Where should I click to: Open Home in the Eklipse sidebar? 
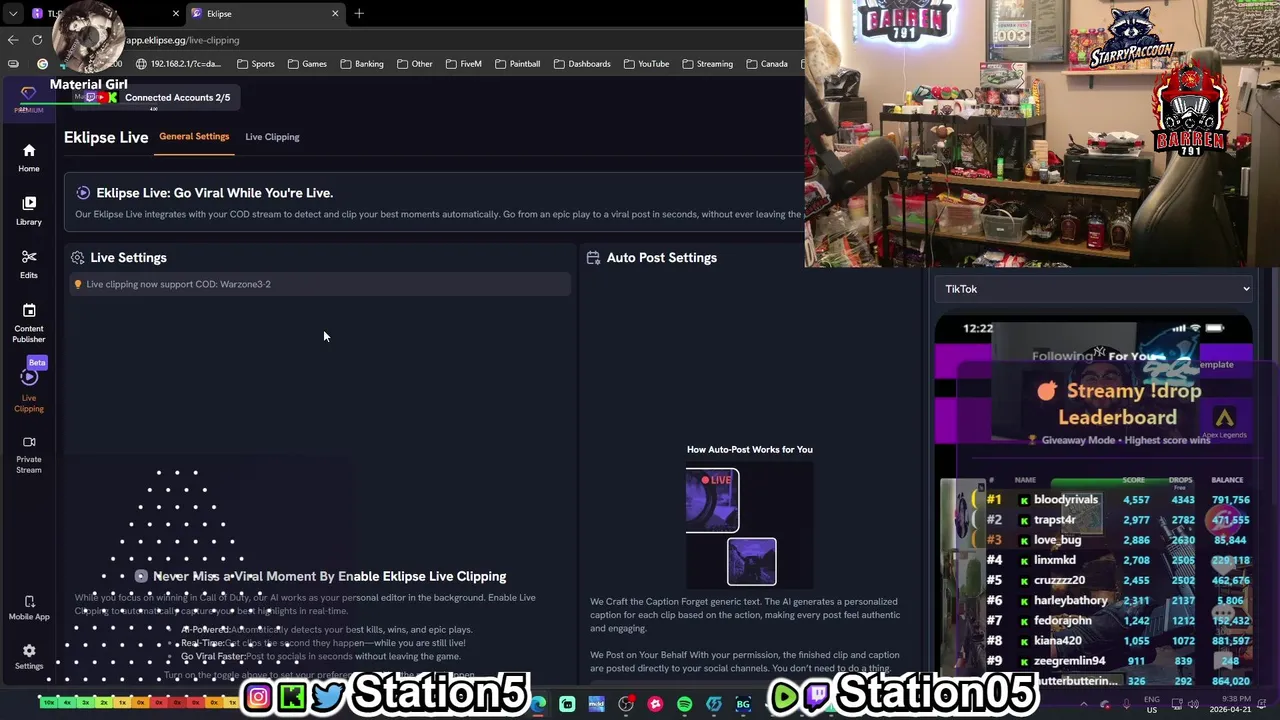(29, 158)
